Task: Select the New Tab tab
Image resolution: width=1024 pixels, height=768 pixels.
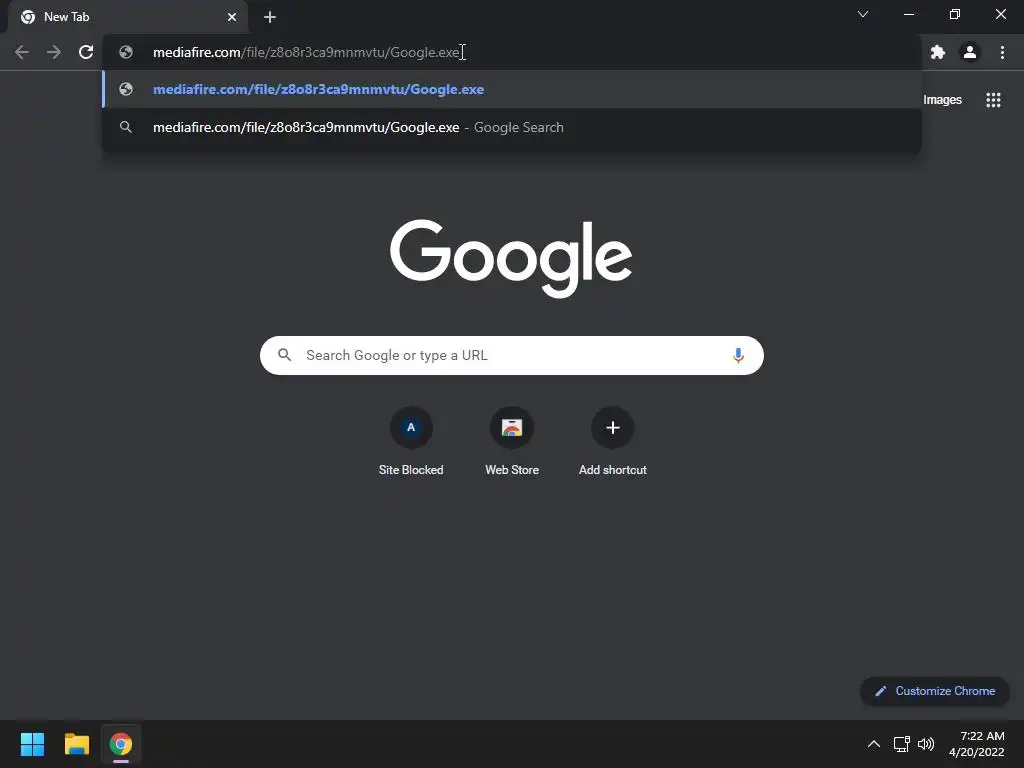Action: pyautogui.click(x=127, y=17)
